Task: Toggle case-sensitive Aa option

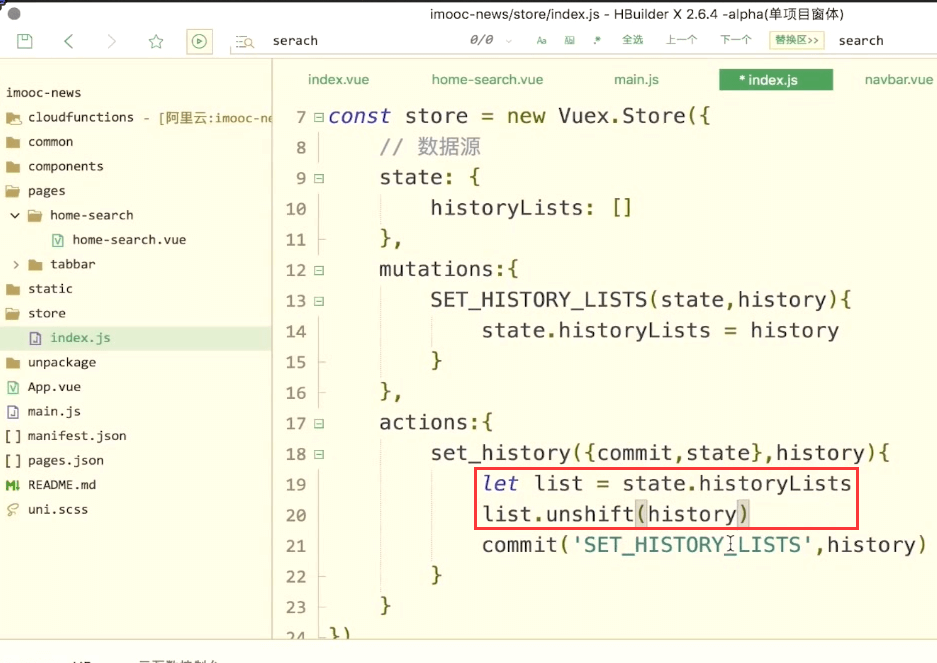Action: tap(541, 41)
